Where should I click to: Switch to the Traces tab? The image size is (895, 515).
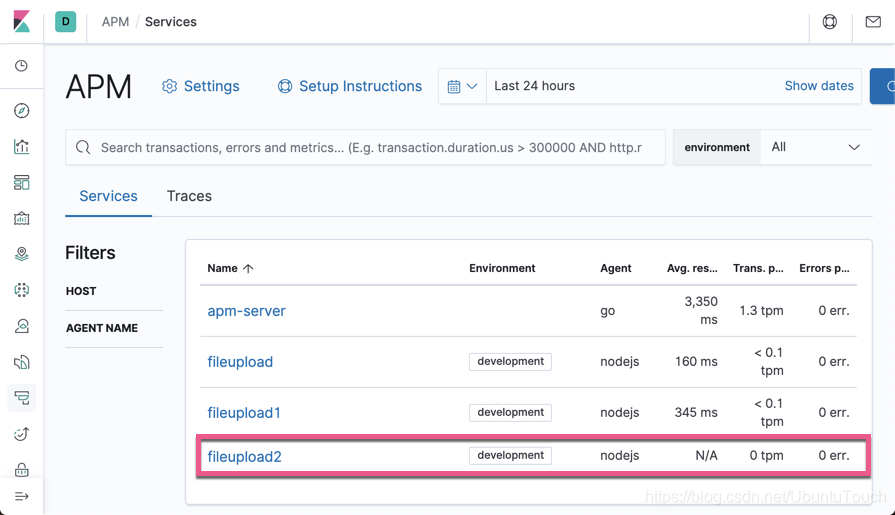pyautogui.click(x=189, y=196)
